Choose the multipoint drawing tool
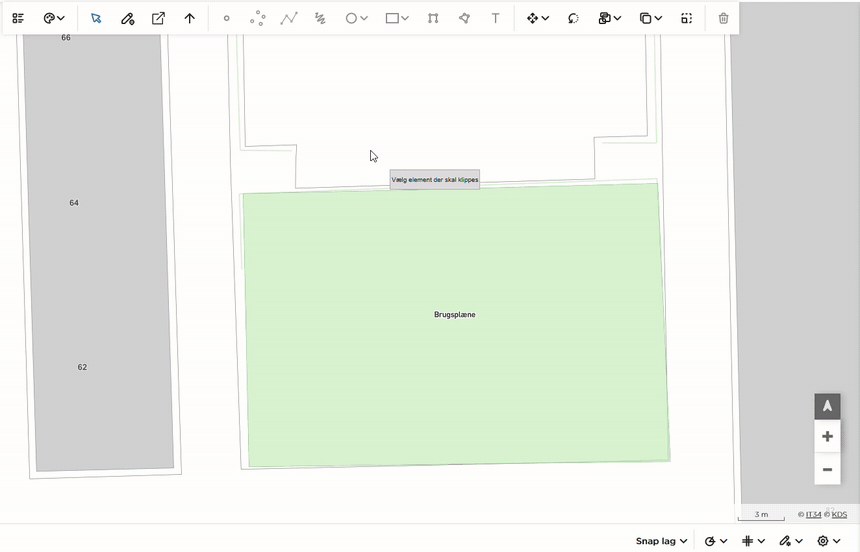 pos(257,18)
